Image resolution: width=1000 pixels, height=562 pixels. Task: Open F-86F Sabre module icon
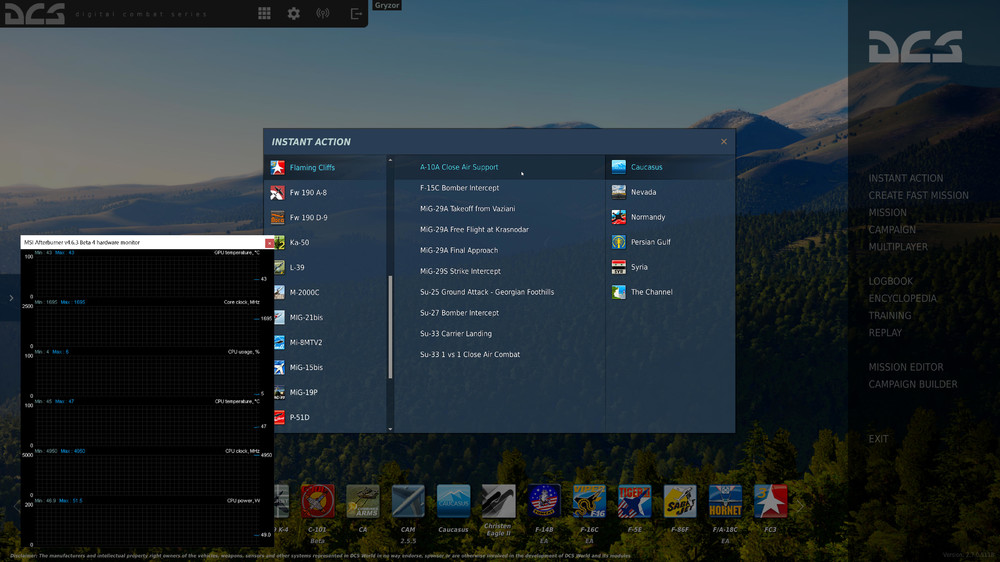tap(680, 501)
